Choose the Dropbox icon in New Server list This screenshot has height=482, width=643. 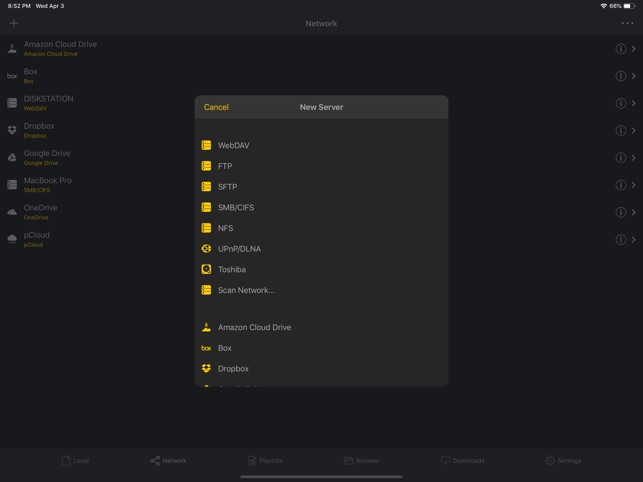pyautogui.click(x=206, y=368)
